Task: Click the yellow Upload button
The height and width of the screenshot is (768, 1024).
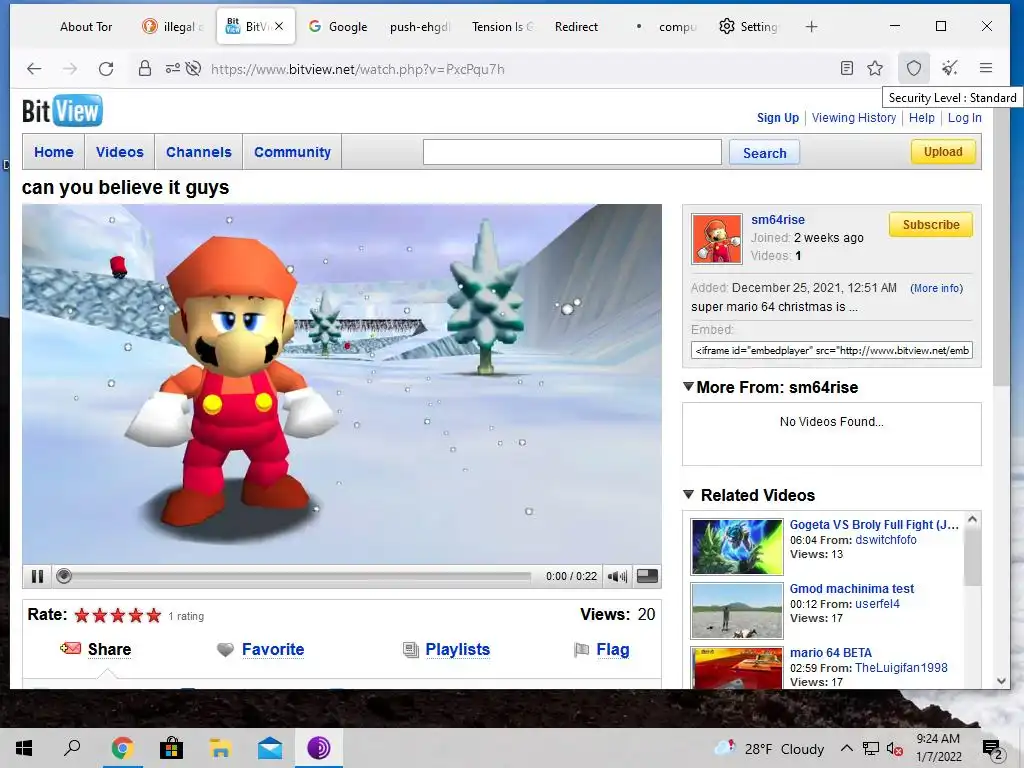Action: (x=943, y=152)
